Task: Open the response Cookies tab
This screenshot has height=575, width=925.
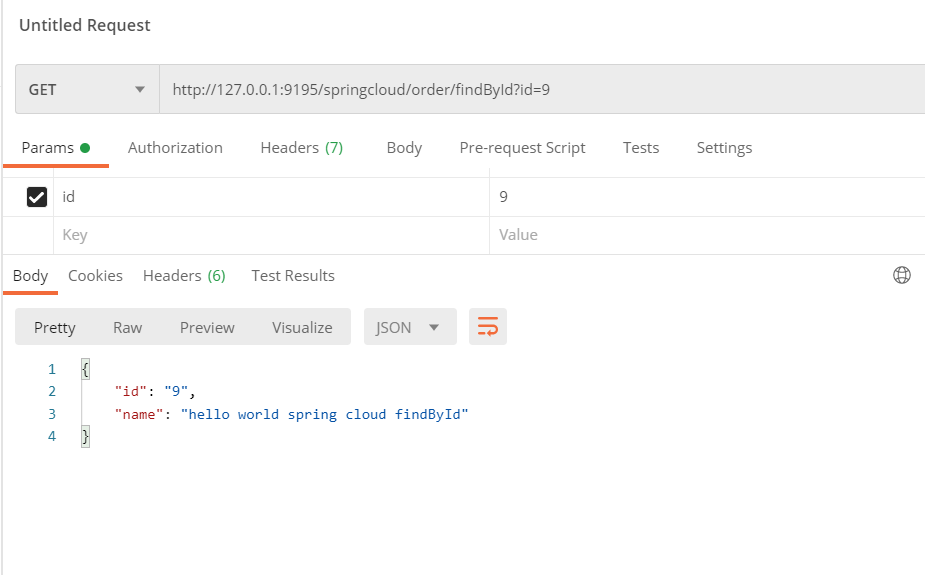Action: tap(95, 275)
